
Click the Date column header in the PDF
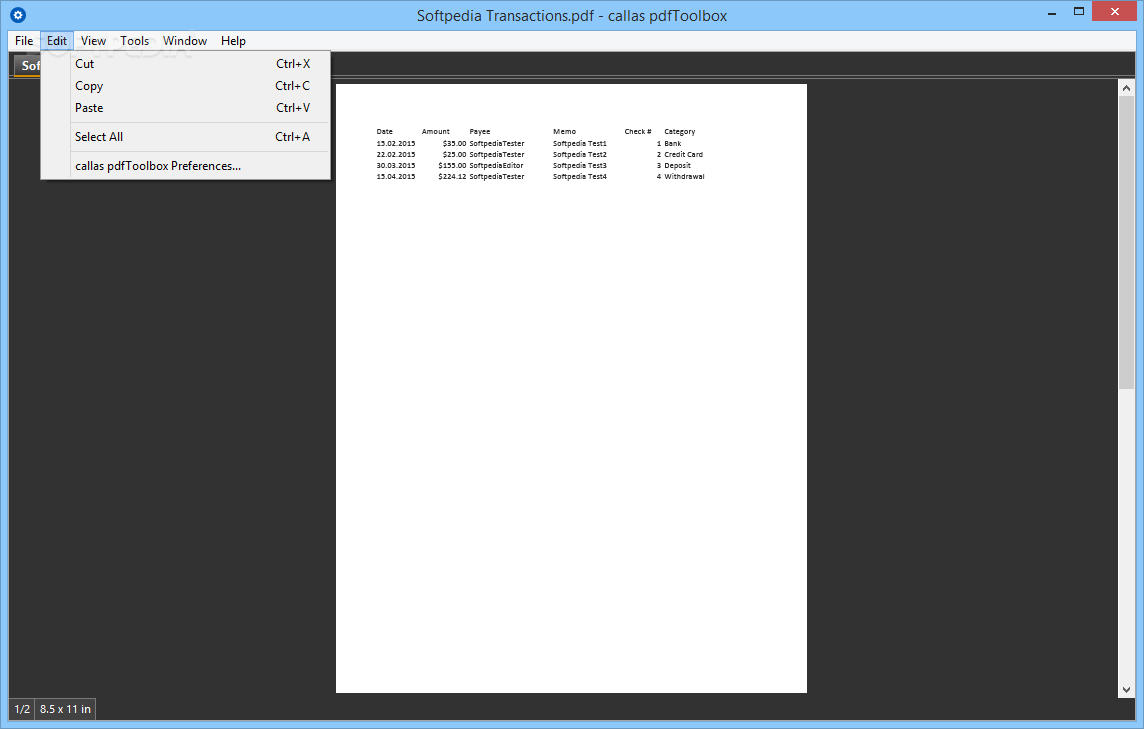(384, 132)
